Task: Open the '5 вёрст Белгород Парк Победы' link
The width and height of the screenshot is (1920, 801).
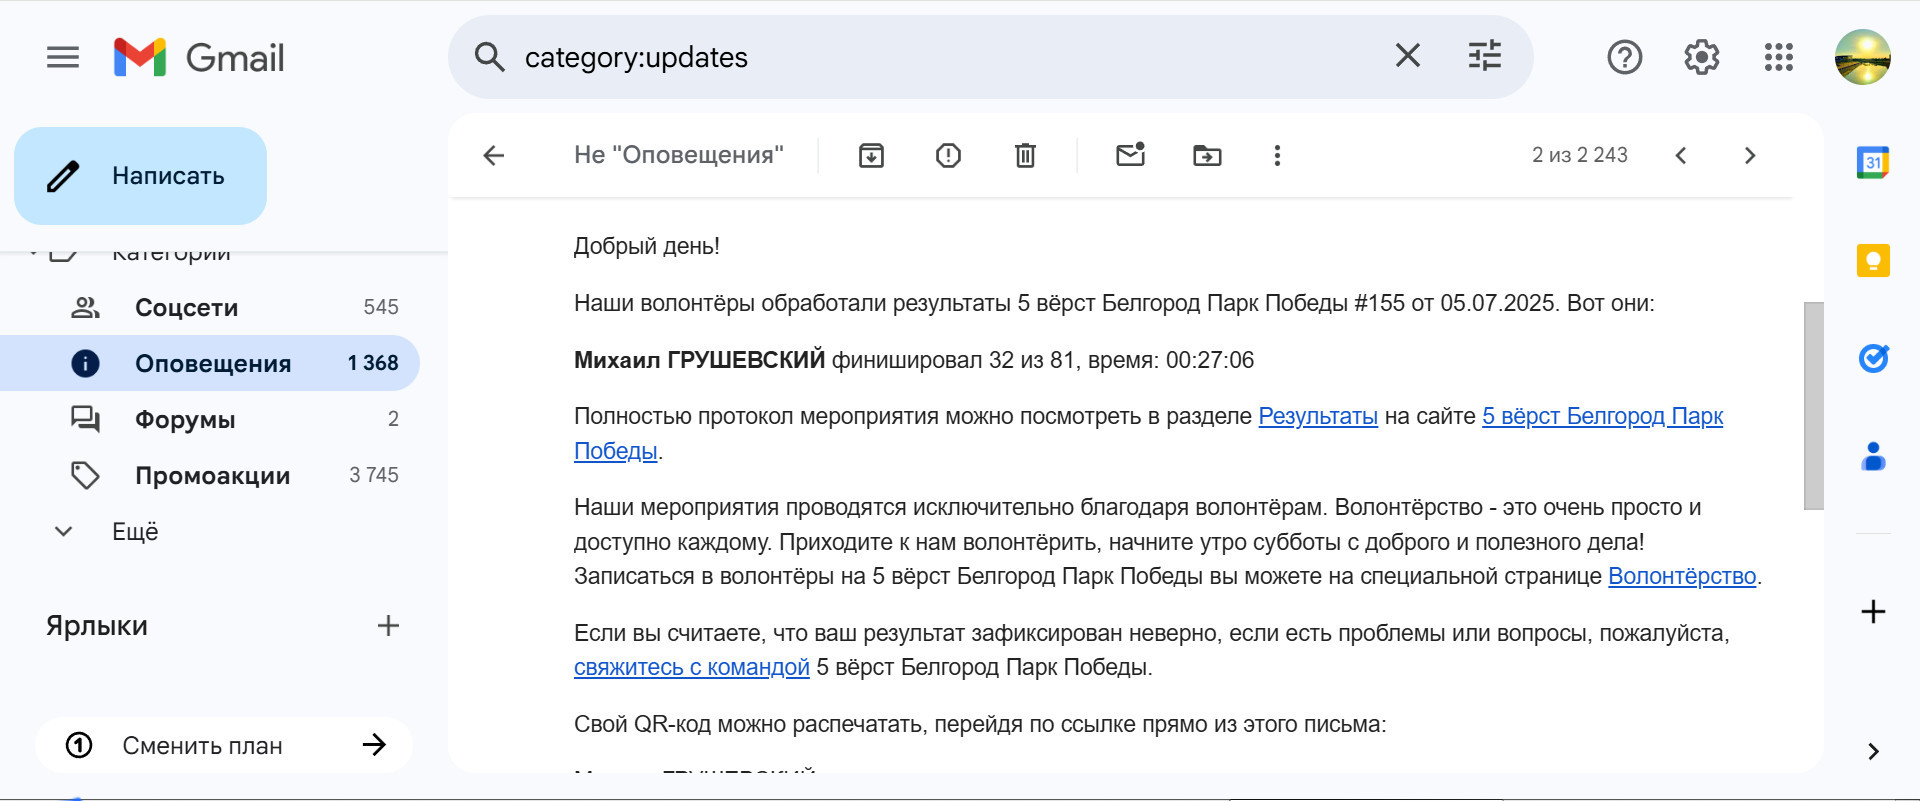Action: point(1602,416)
